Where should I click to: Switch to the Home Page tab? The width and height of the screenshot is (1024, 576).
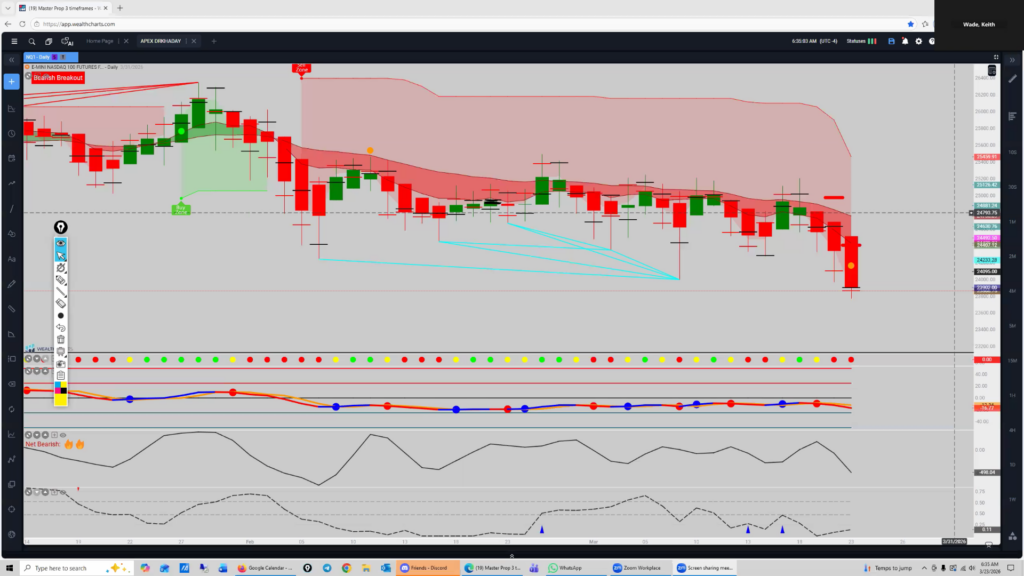[100, 41]
